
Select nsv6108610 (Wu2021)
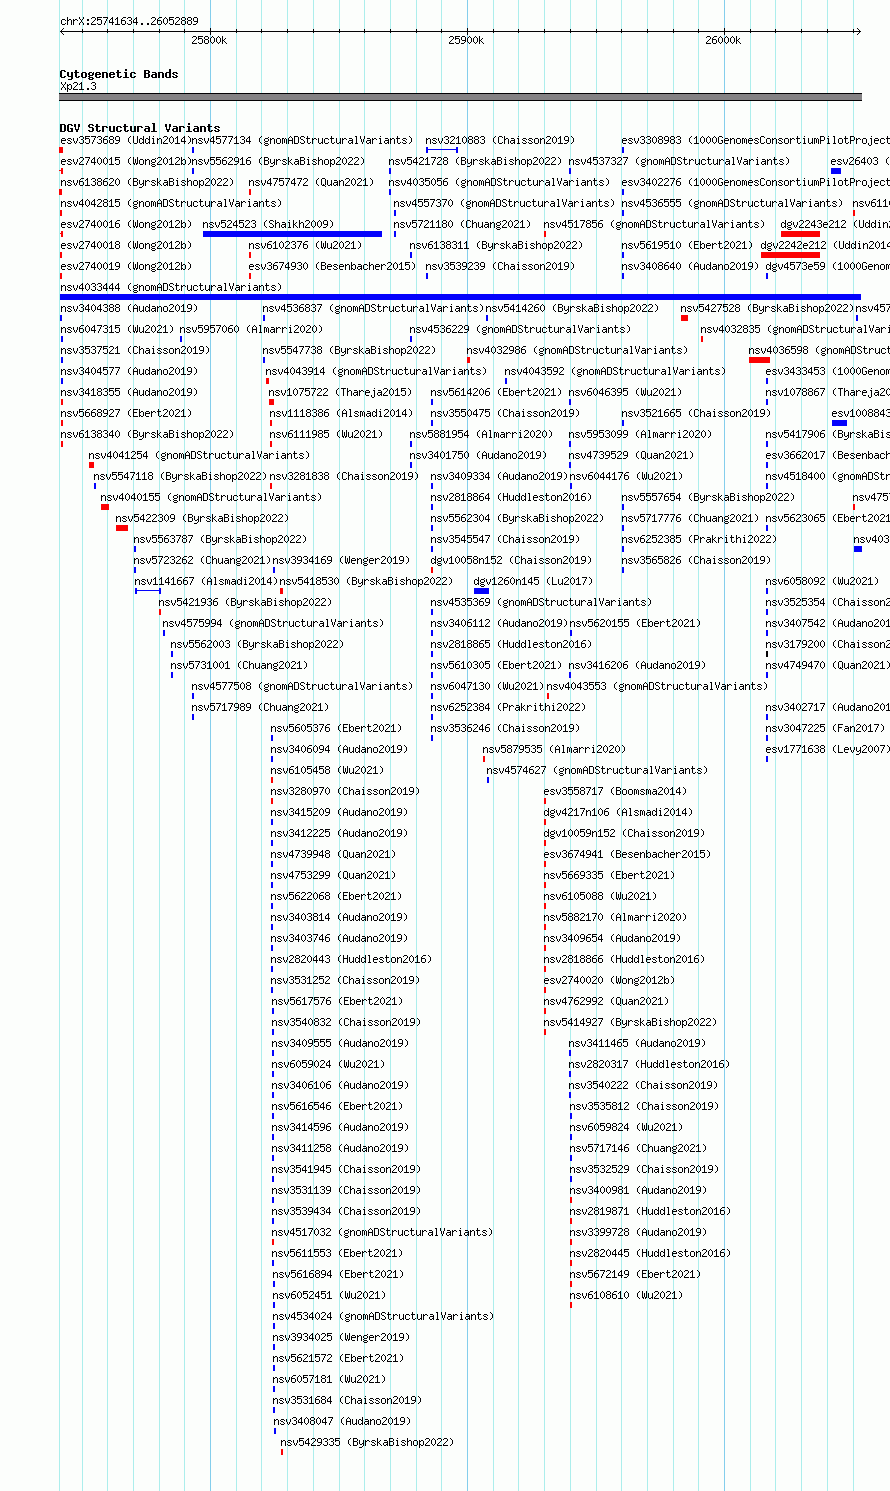point(626,1295)
